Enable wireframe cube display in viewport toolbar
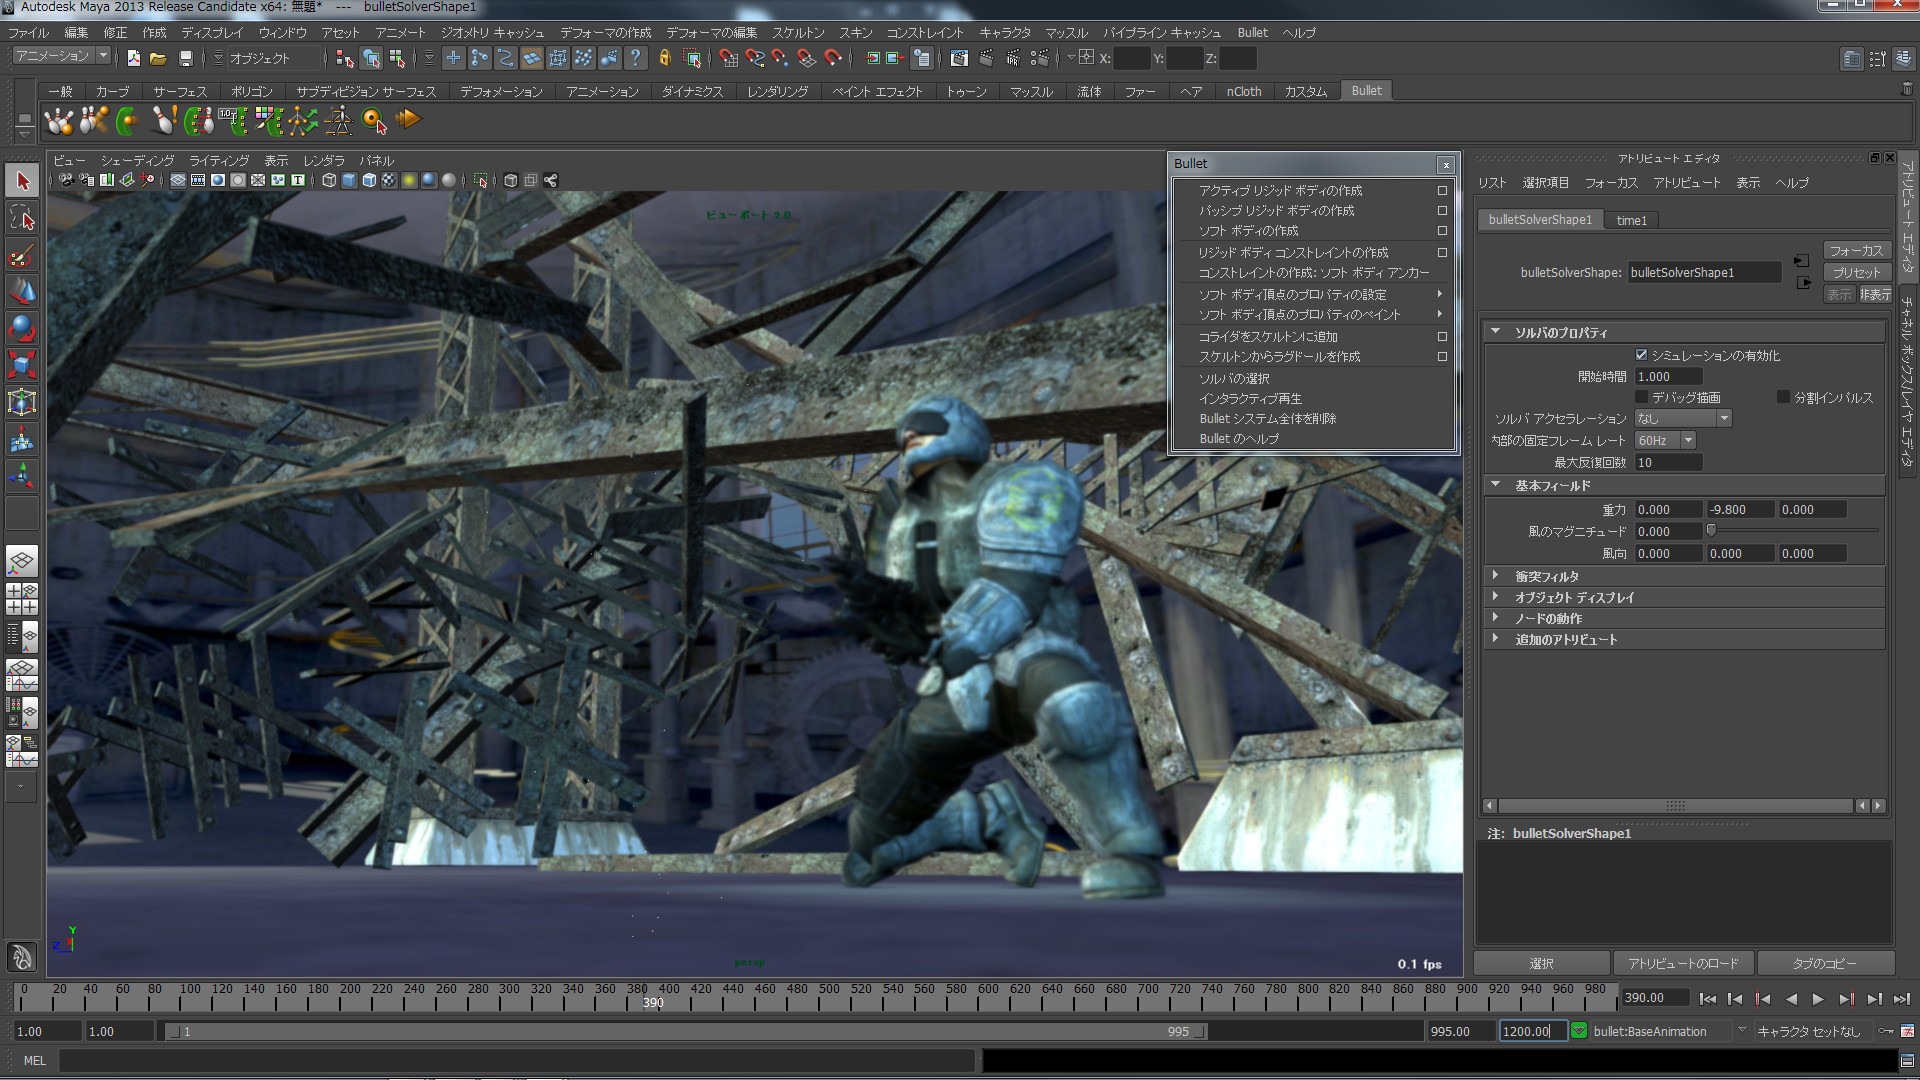Image resolution: width=1920 pixels, height=1080 pixels. 328,181
